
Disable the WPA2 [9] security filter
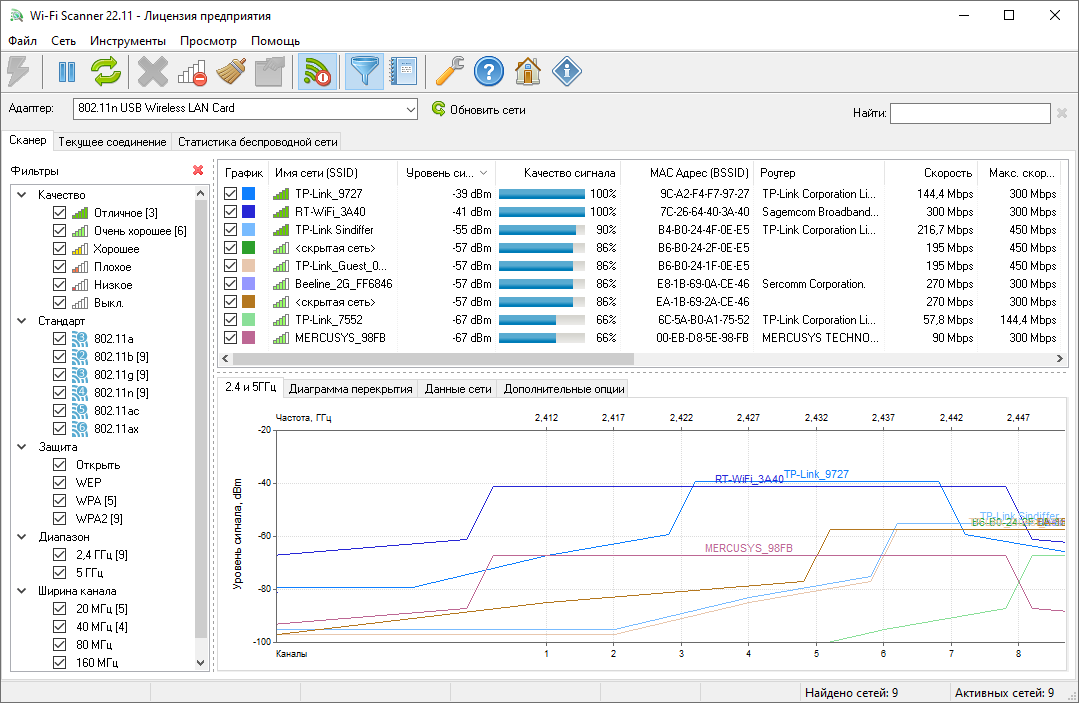coord(59,519)
